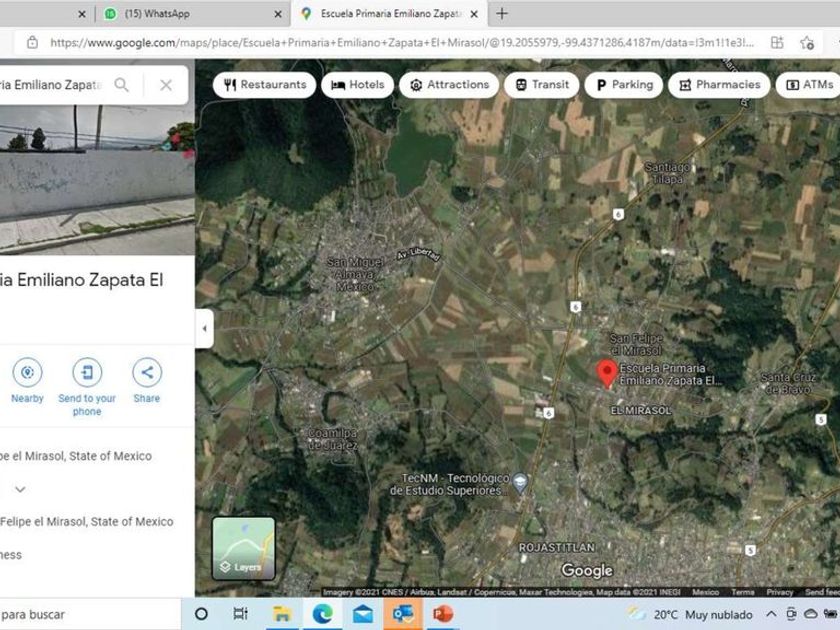Image resolution: width=840 pixels, height=630 pixels.
Task: Open a new browser tab
Action: pyautogui.click(x=502, y=14)
